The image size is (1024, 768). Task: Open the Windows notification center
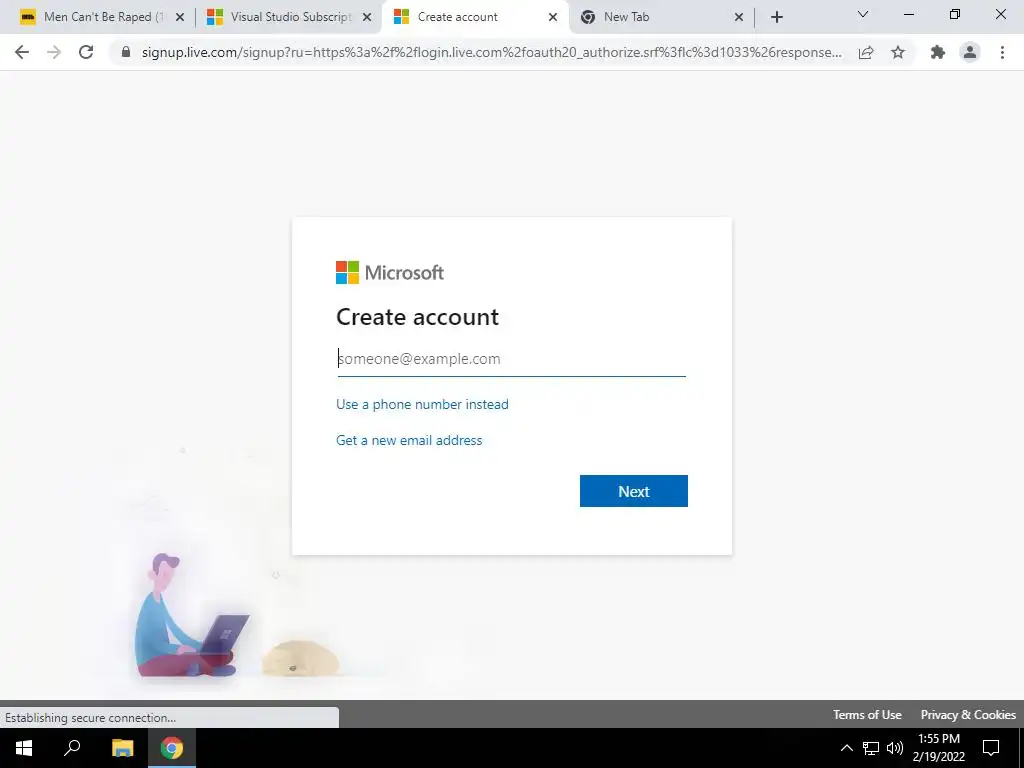[x=991, y=748]
